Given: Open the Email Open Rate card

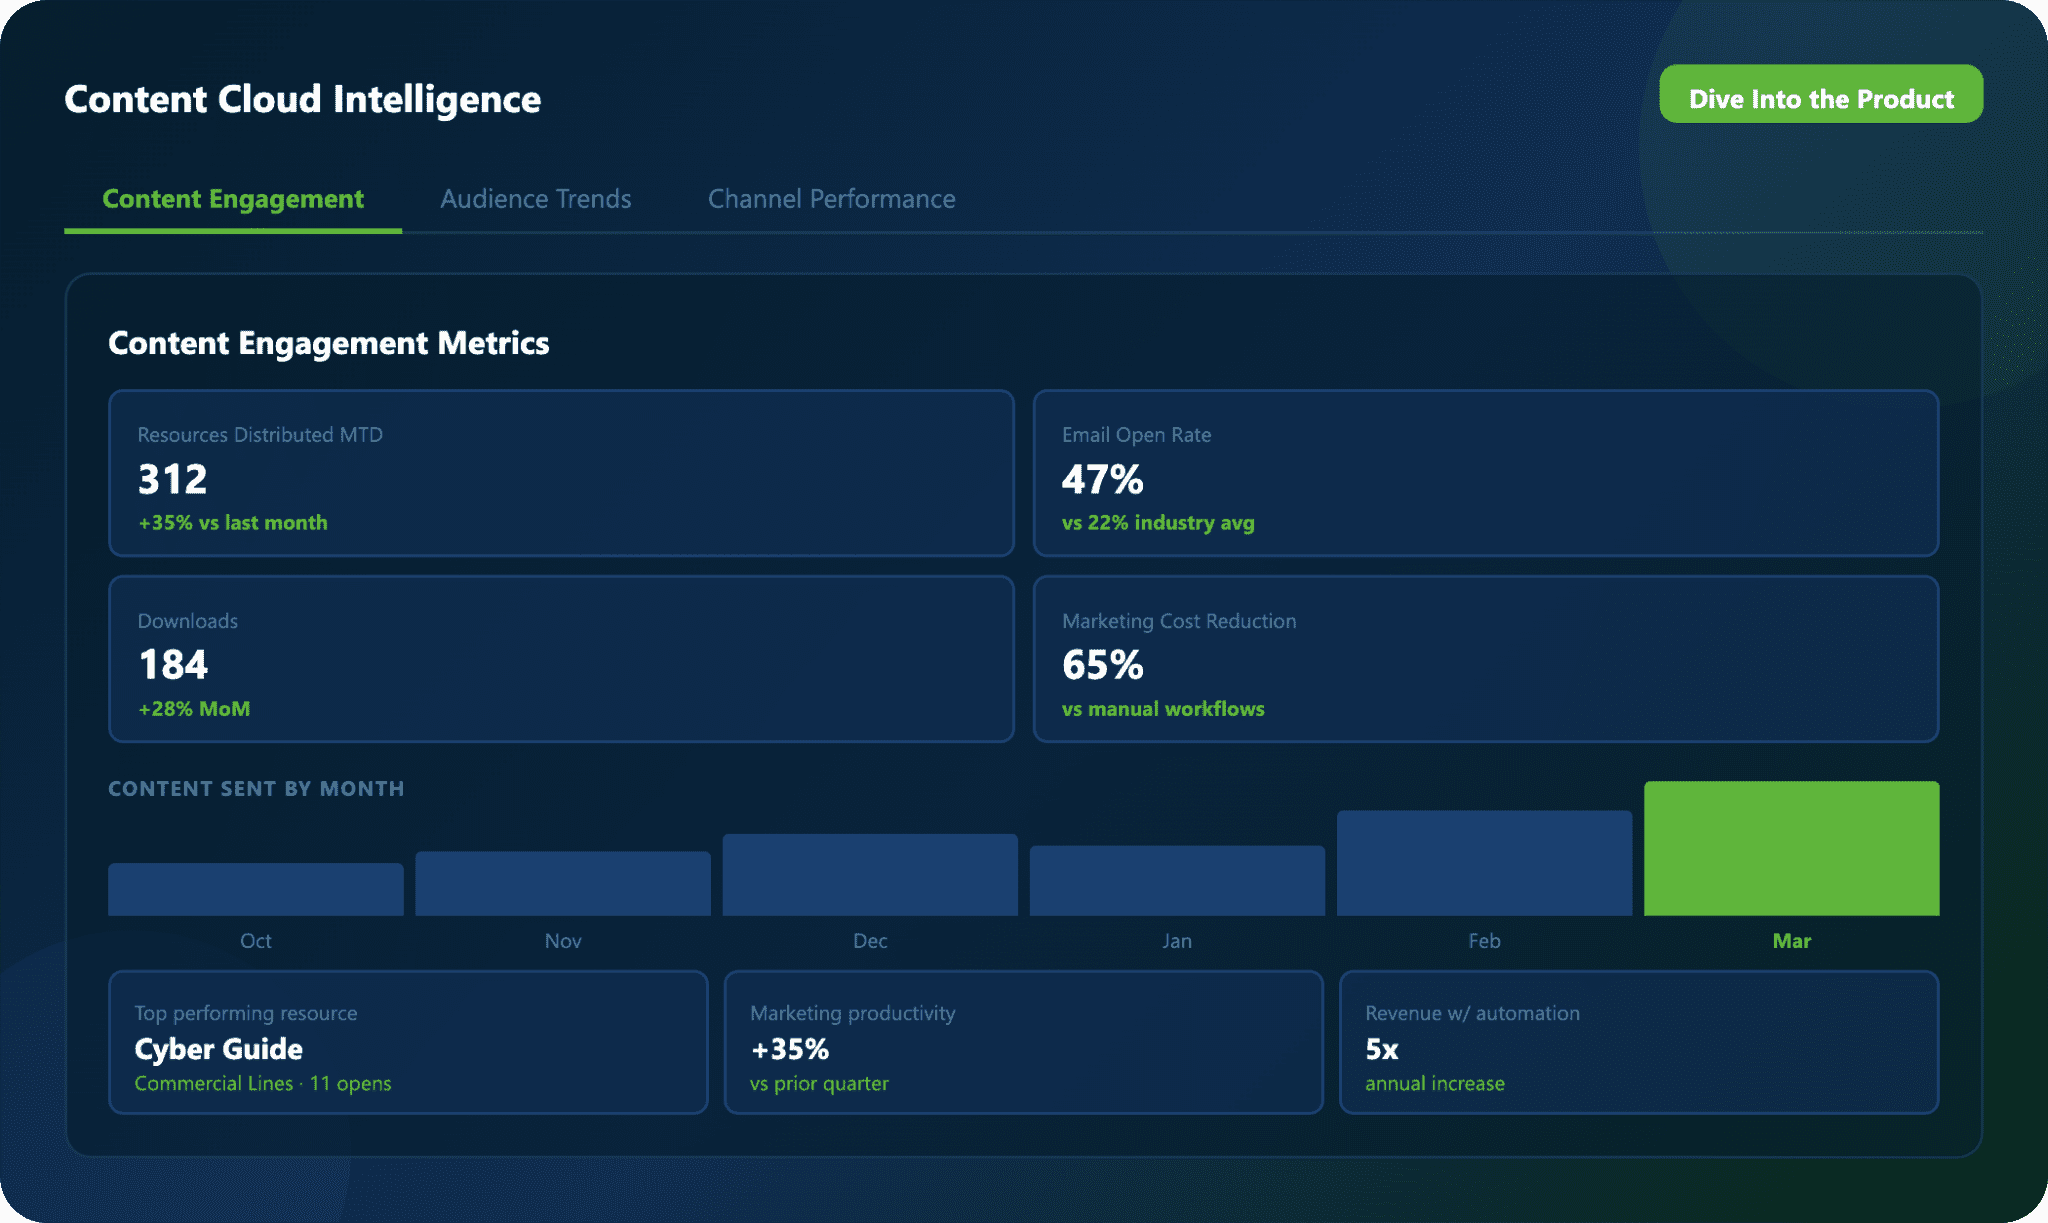Looking at the screenshot, I should click(x=1485, y=473).
